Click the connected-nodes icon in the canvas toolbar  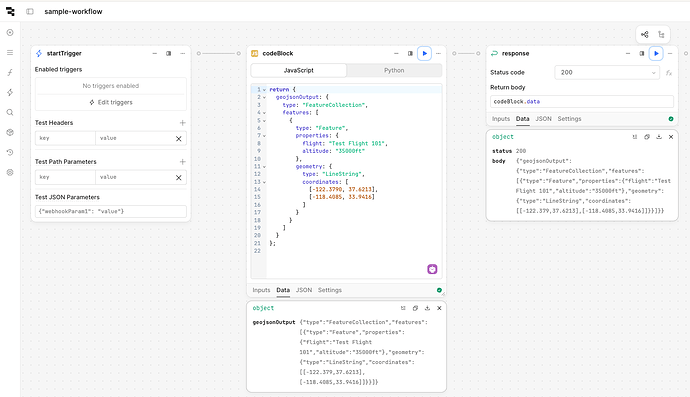click(x=645, y=34)
